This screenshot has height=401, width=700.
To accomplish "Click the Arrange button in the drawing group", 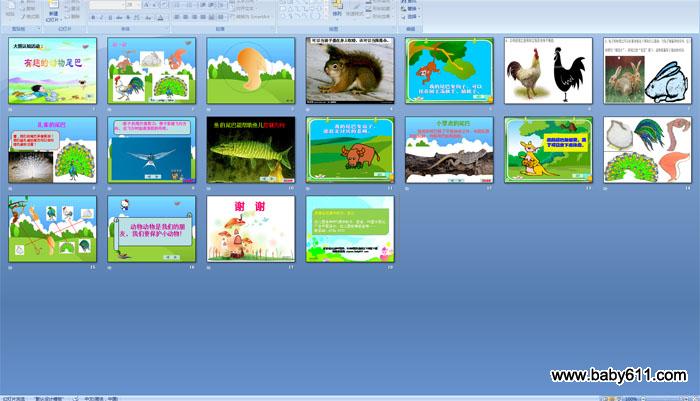I will point(337,9).
